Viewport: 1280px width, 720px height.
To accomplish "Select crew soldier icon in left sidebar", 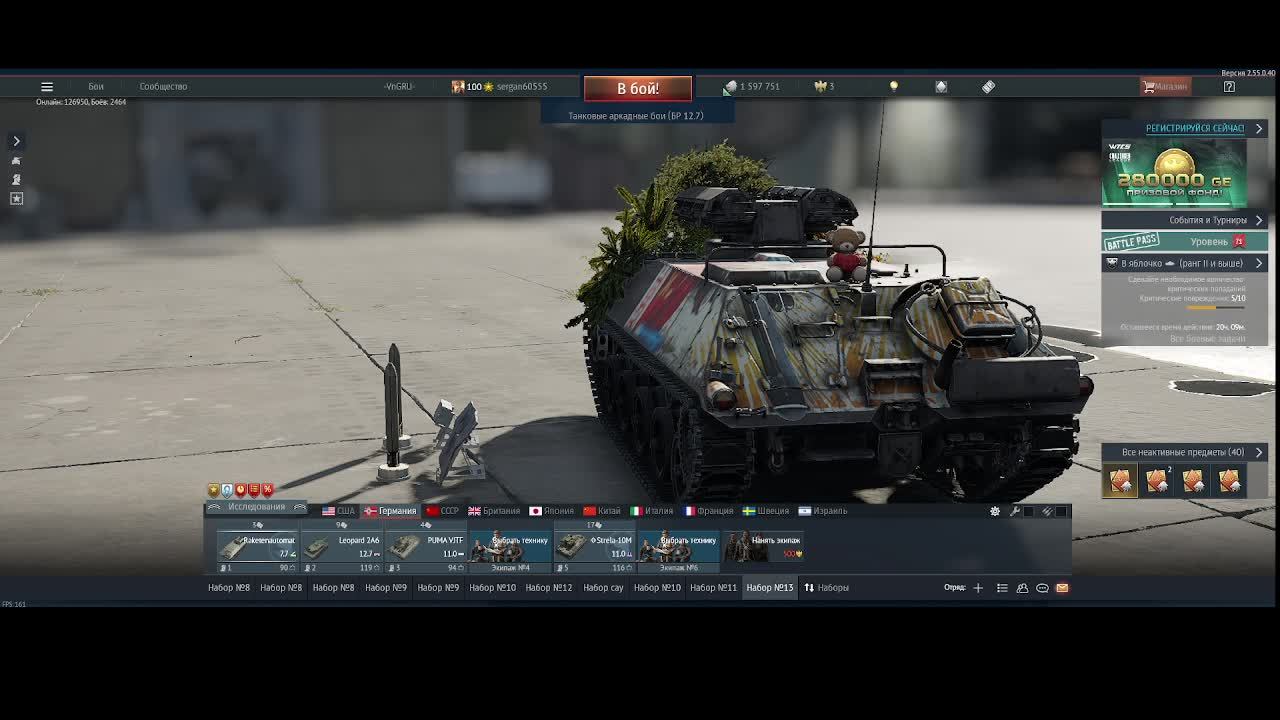I will (x=16, y=179).
